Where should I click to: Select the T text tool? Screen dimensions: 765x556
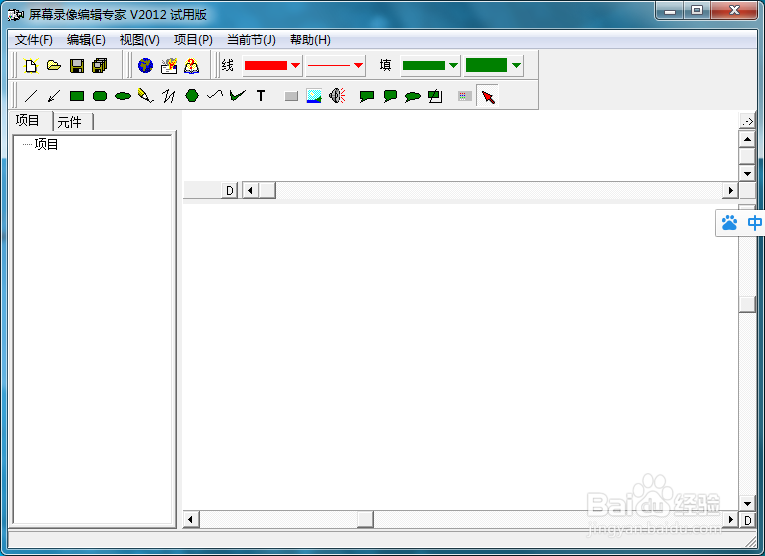click(x=261, y=96)
